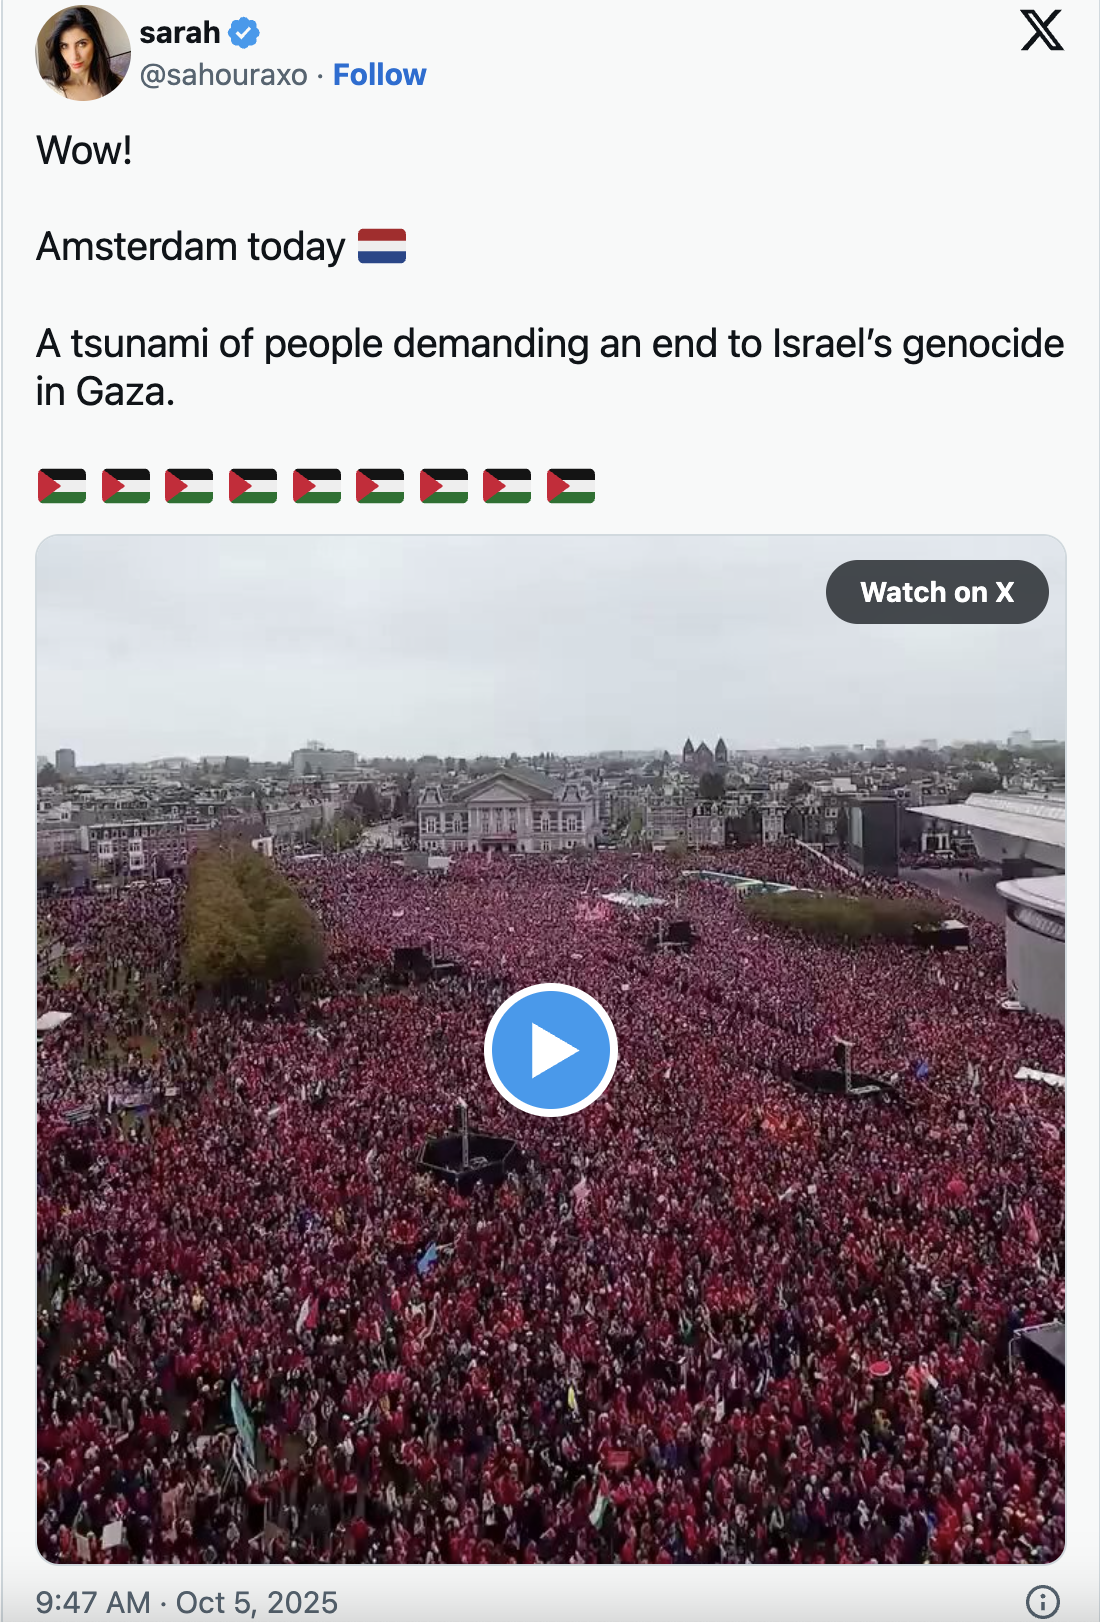1100x1622 pixels.
Task: Click the 'Amsterdam today' text line
Action: pos(191,247)
